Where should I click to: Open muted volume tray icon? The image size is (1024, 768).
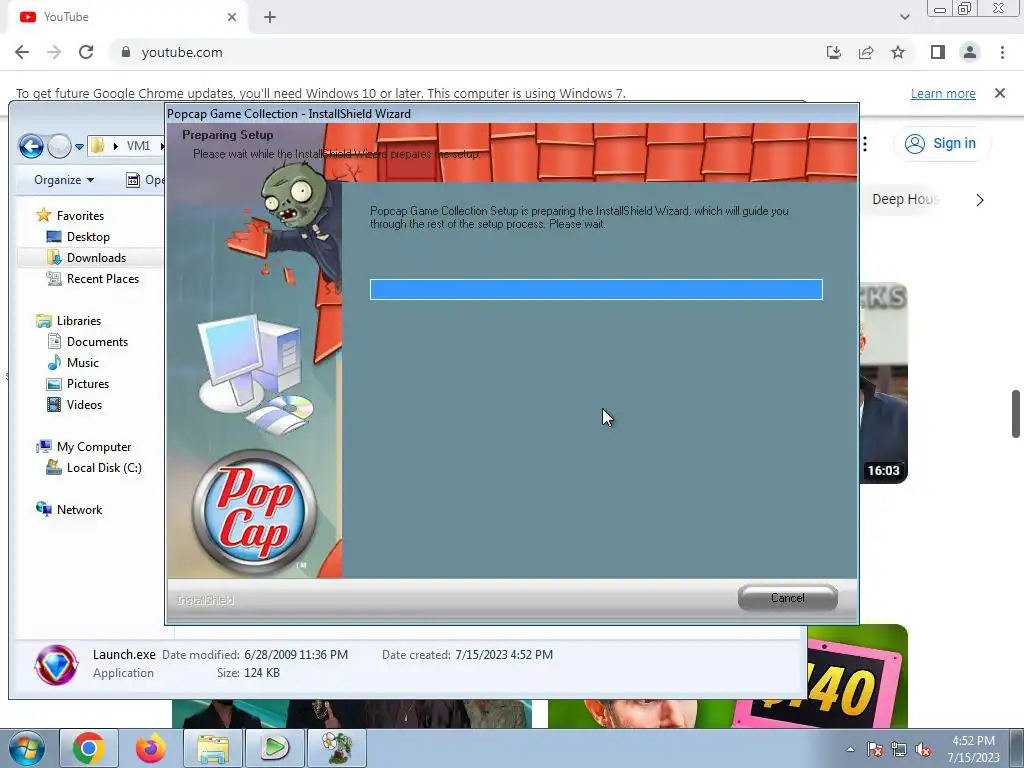(923, 749)
